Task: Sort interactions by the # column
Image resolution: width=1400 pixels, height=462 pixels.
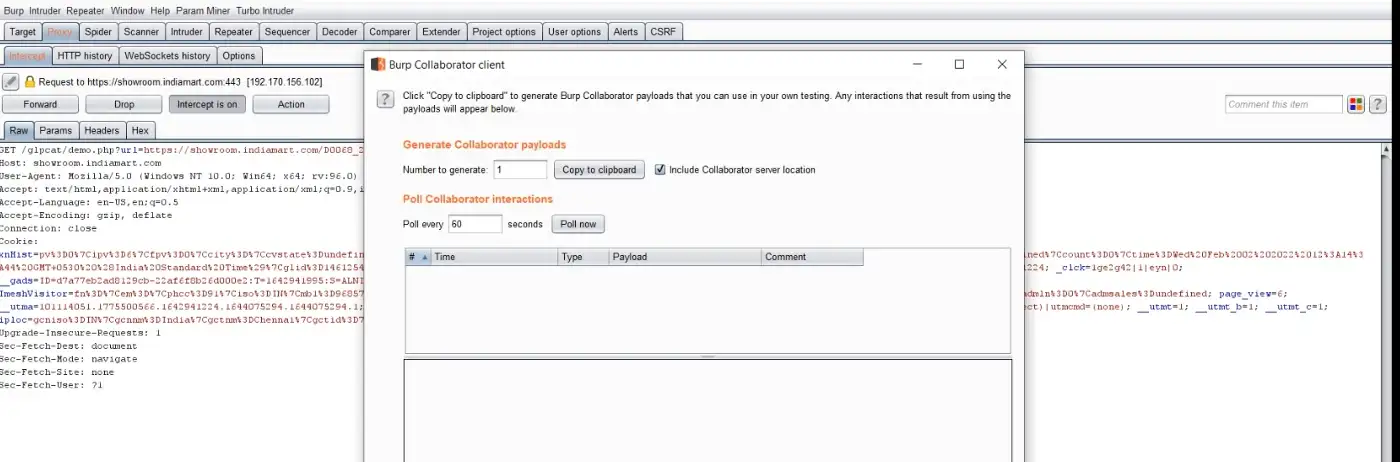Action: tap(418, 257)
